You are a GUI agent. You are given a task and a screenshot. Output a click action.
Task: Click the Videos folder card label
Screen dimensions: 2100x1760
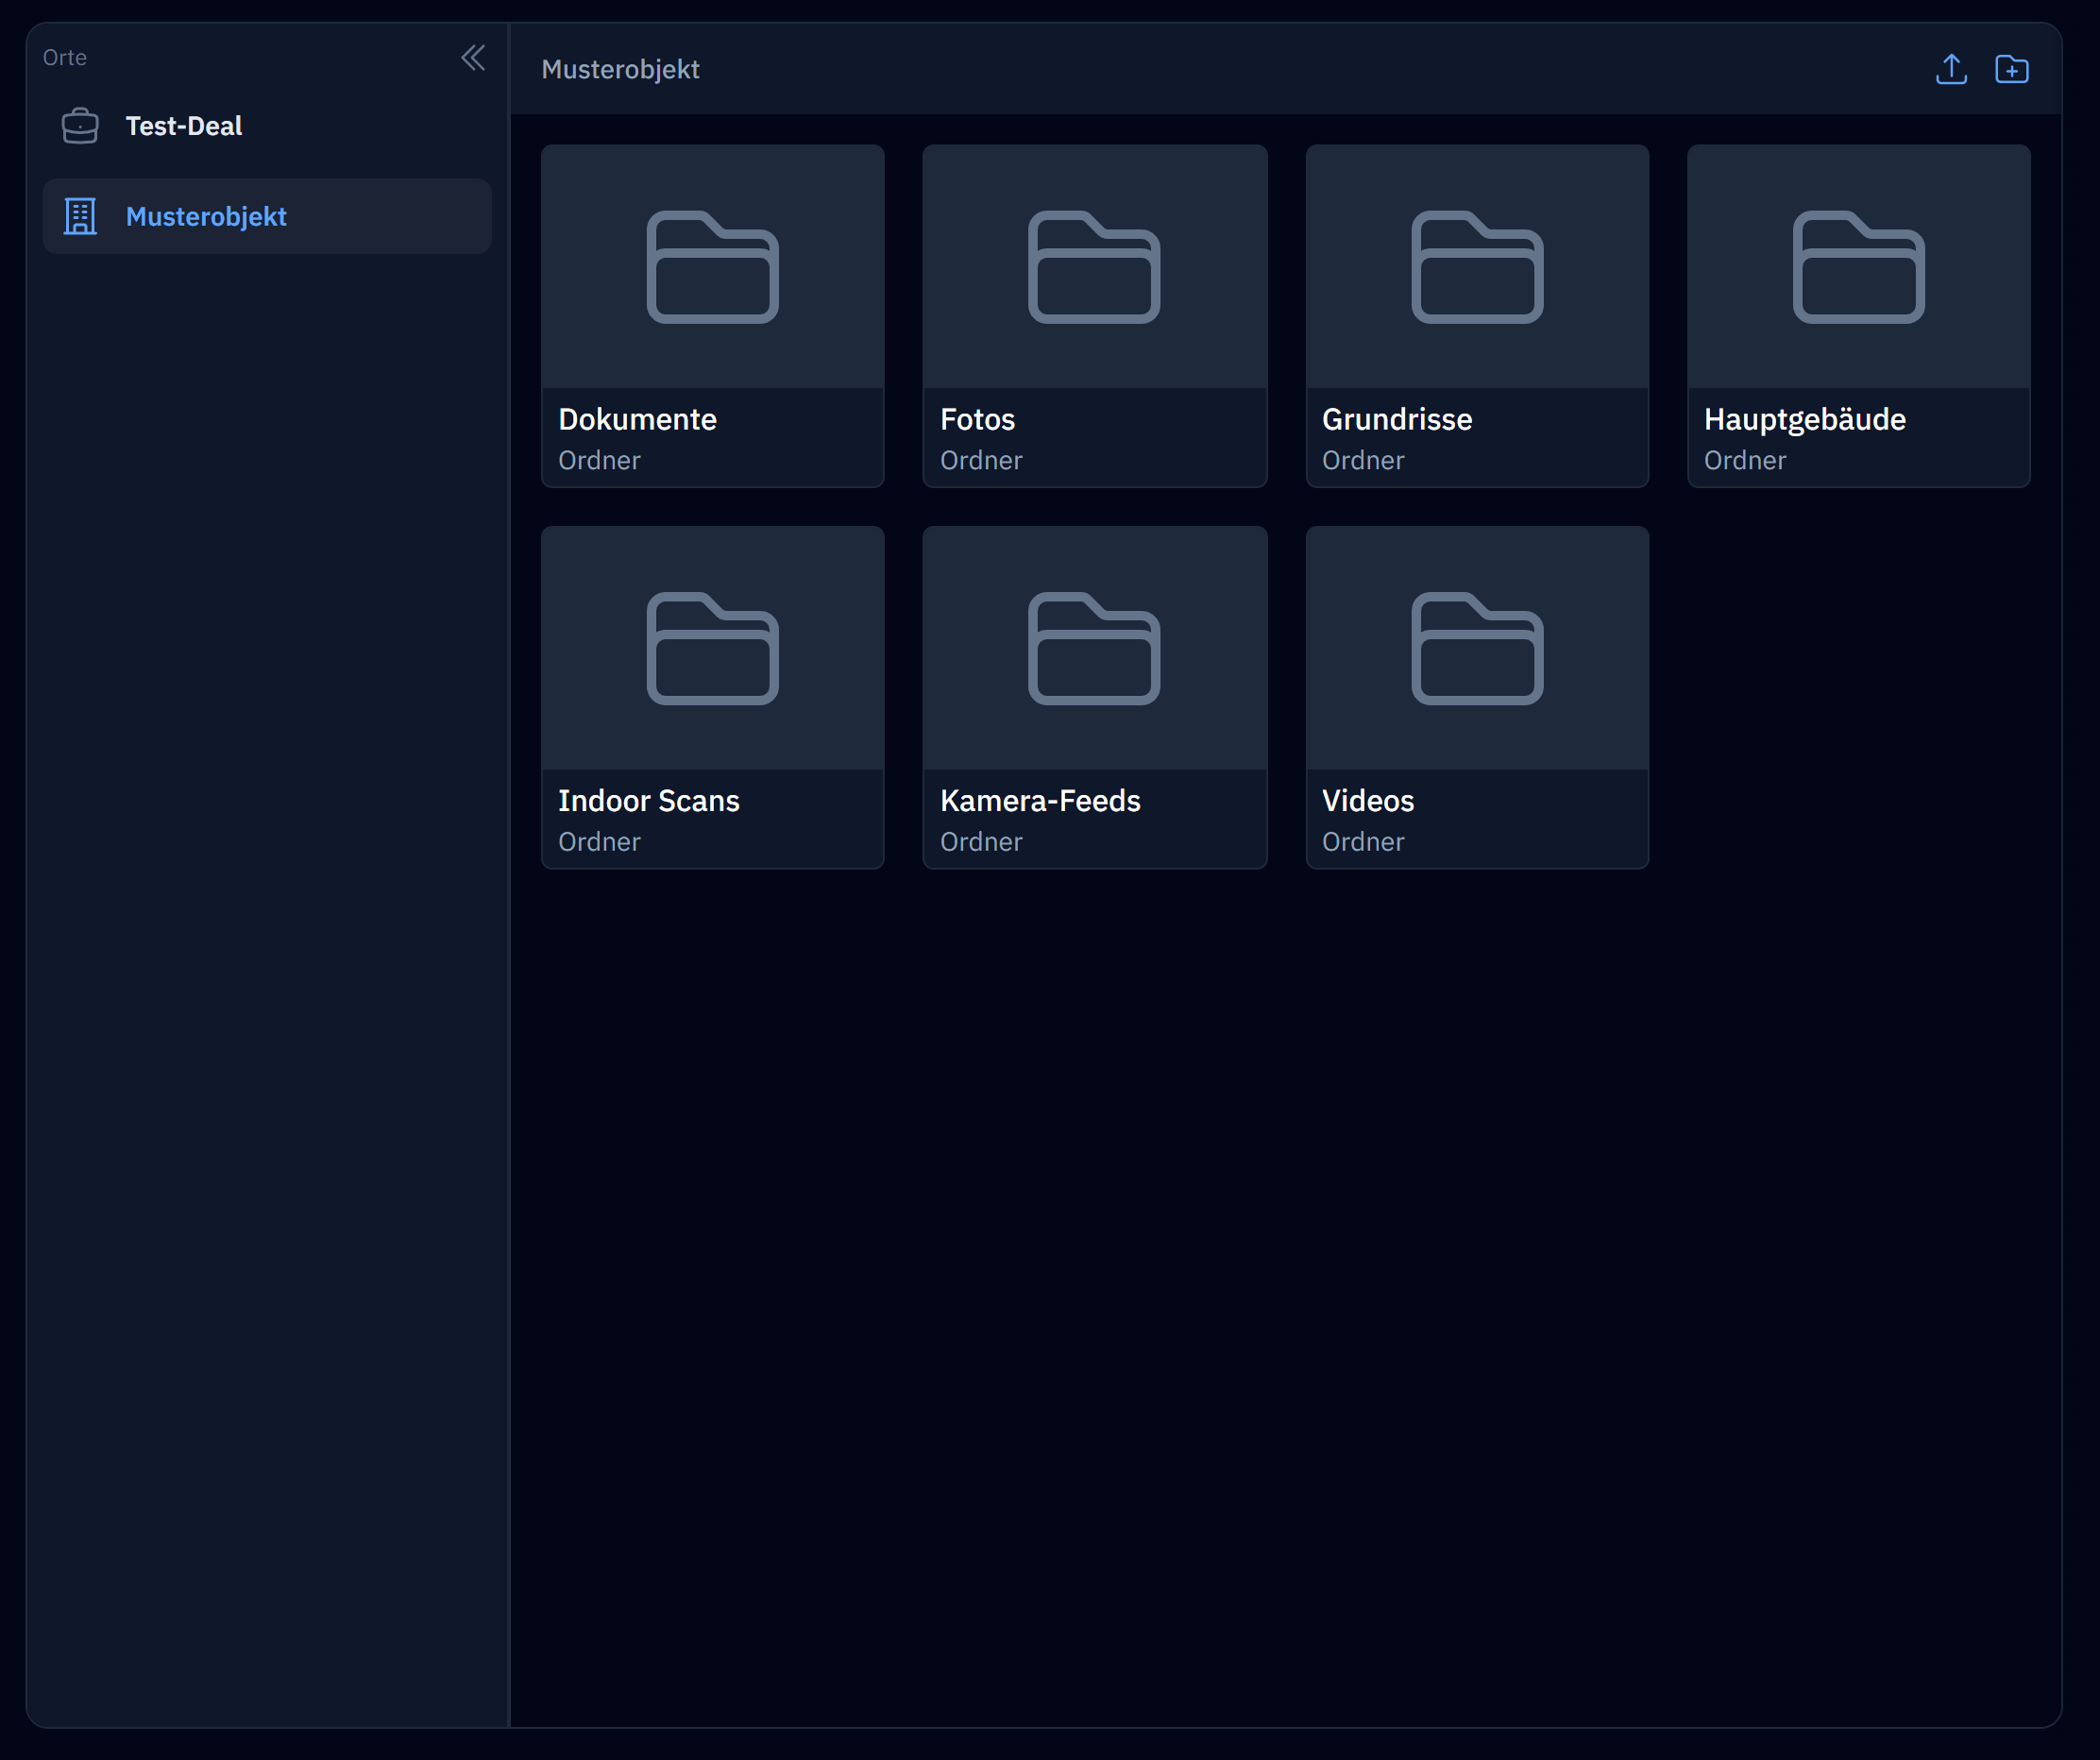pyautogui.click(x=1367, y=800)
